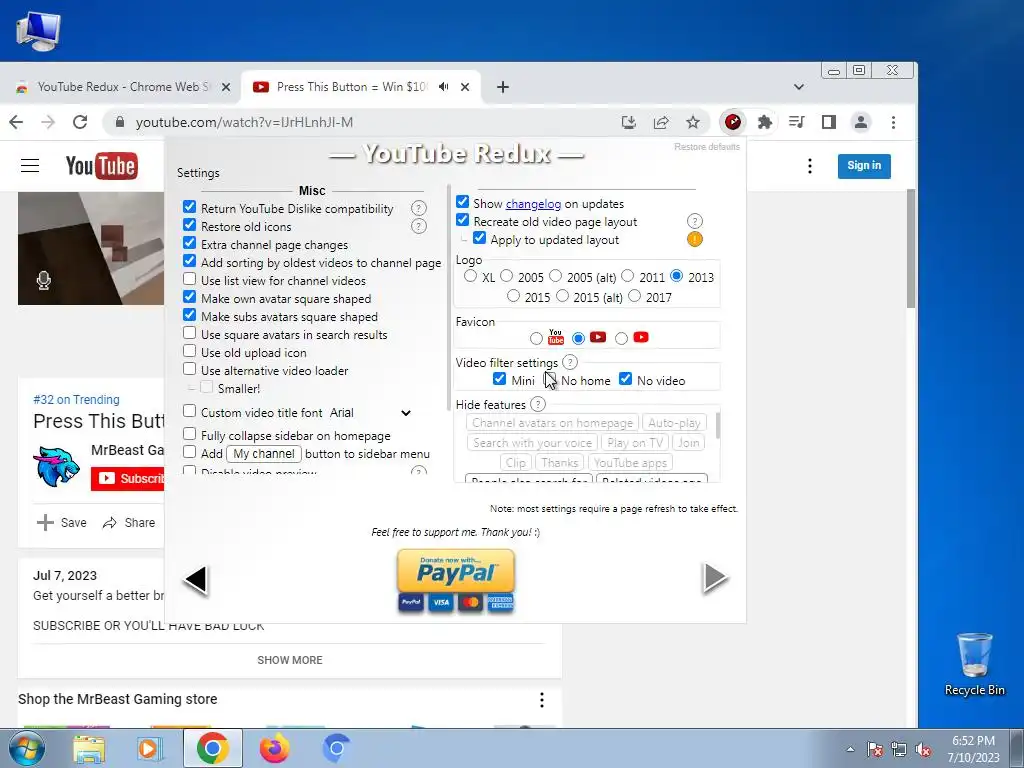The image size is (1024, 768).
Task: Select the 2005 logo radio button
Action: (507, 276)
